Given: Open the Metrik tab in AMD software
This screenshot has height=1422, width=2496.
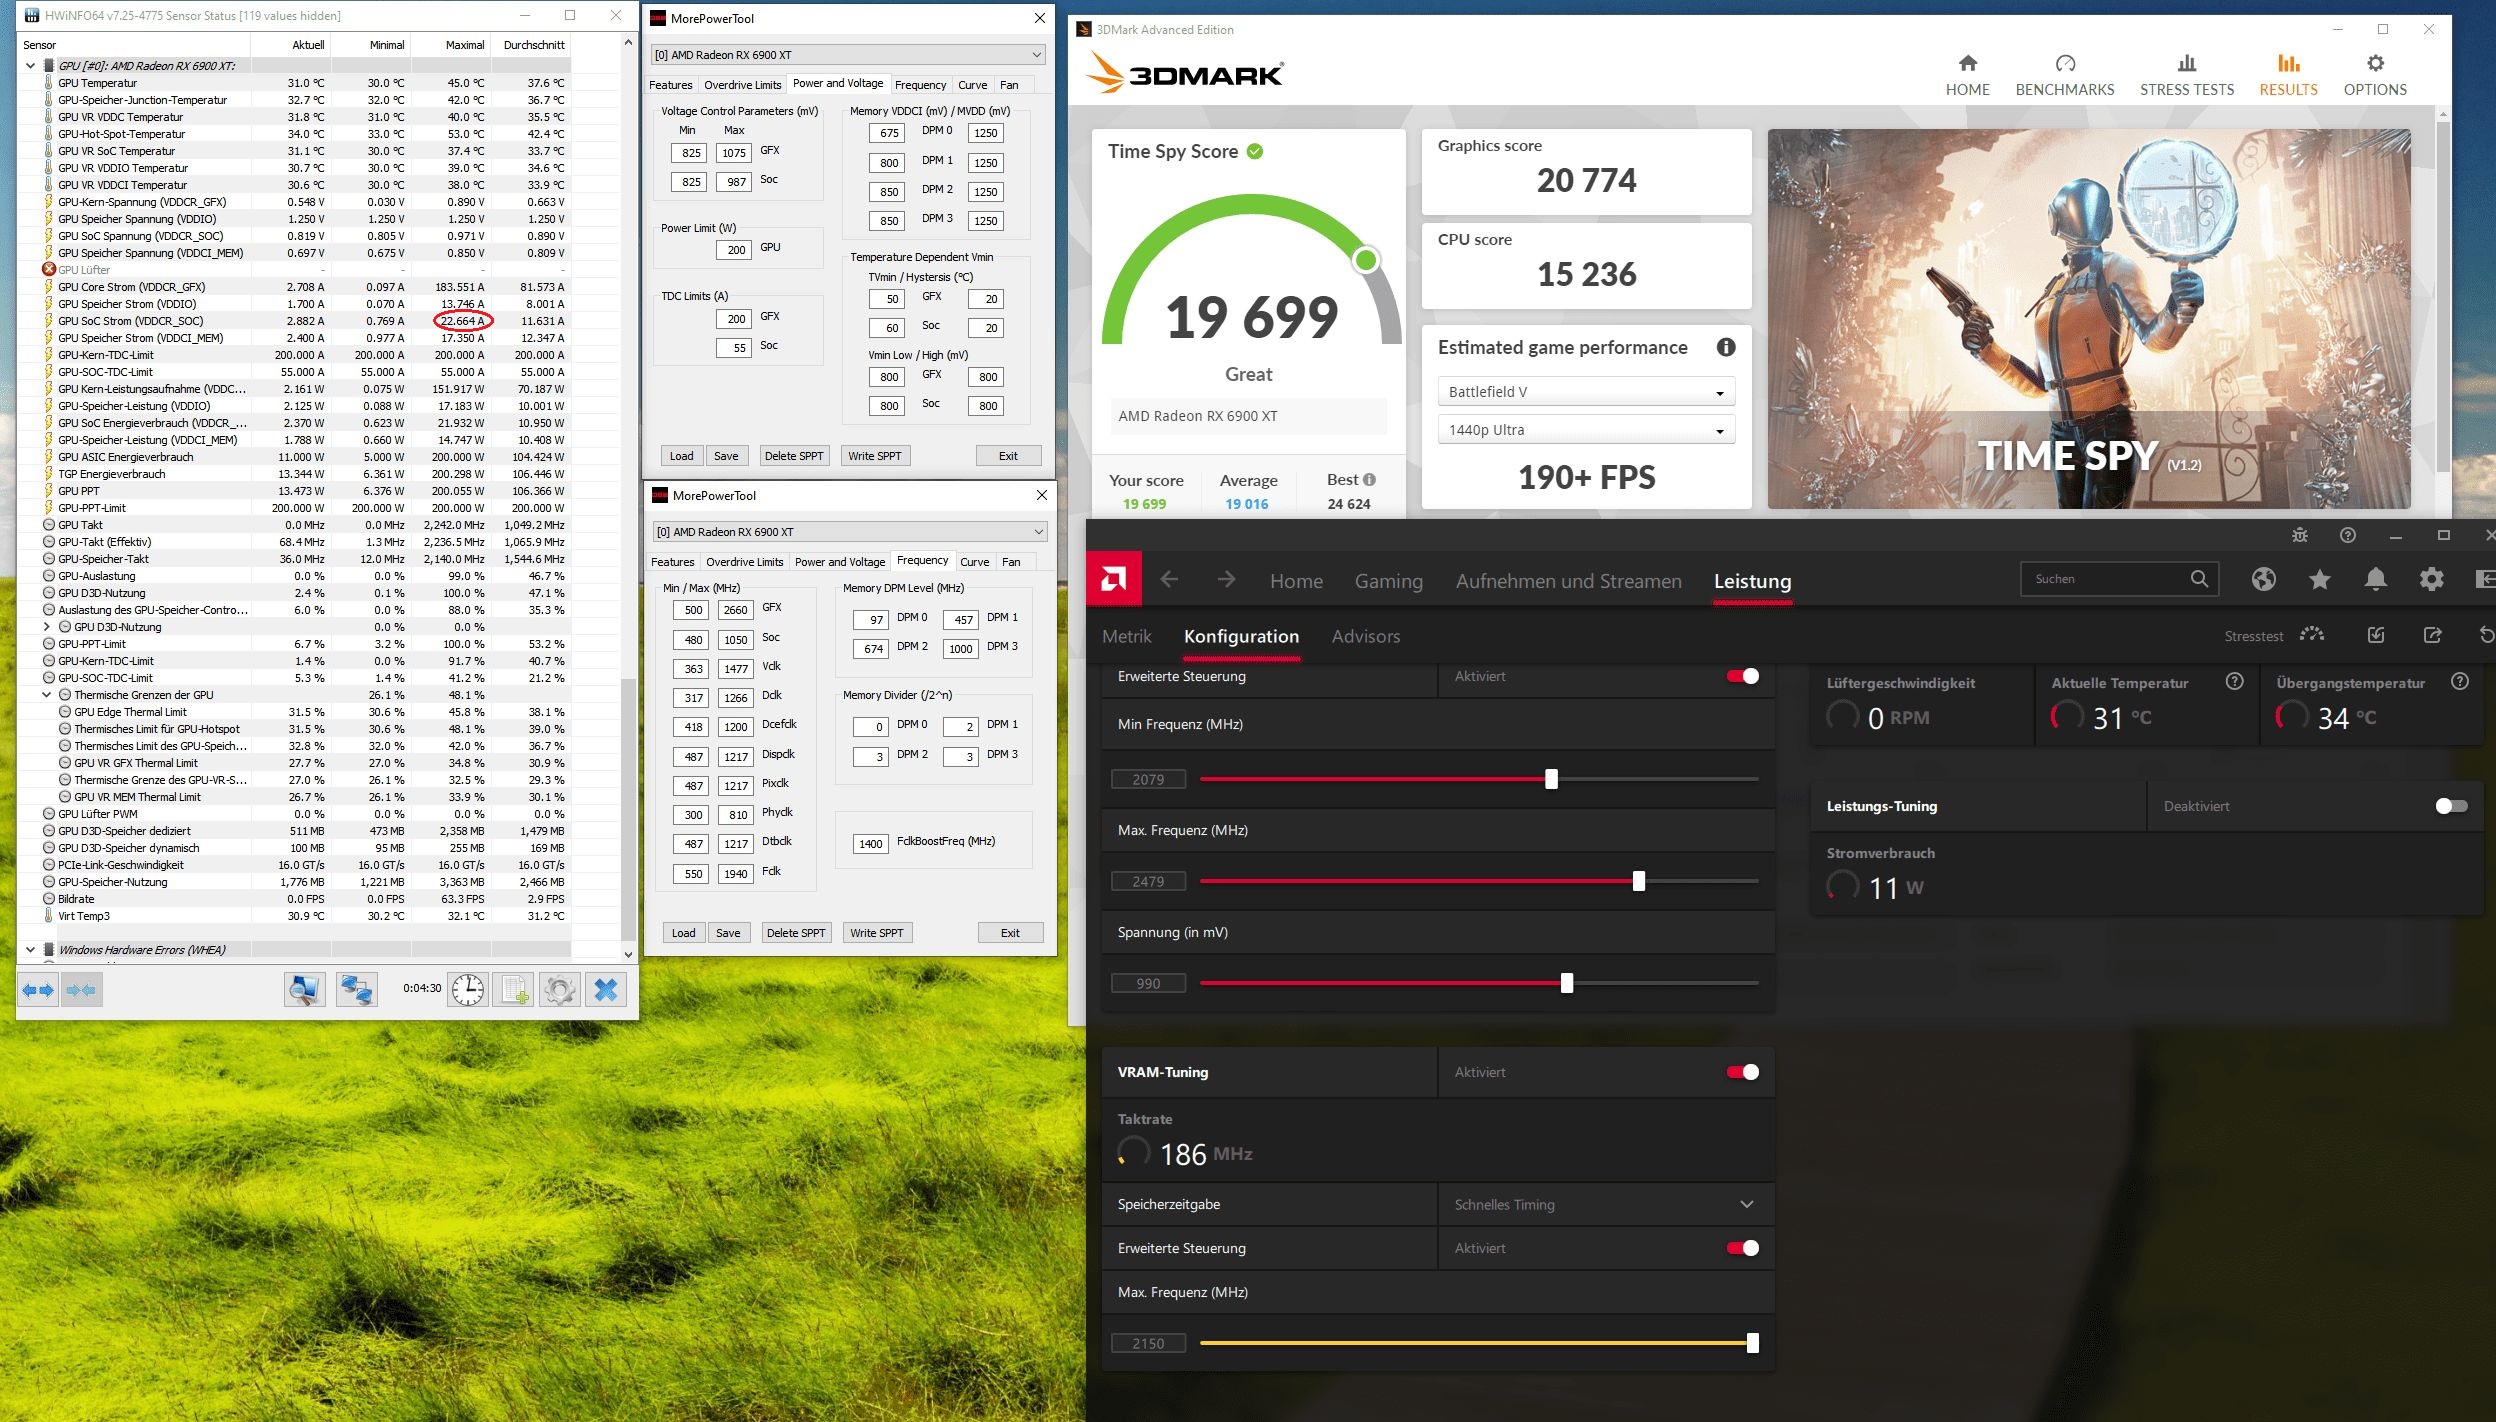Looking at the screenshot, I should point(1126,637).
